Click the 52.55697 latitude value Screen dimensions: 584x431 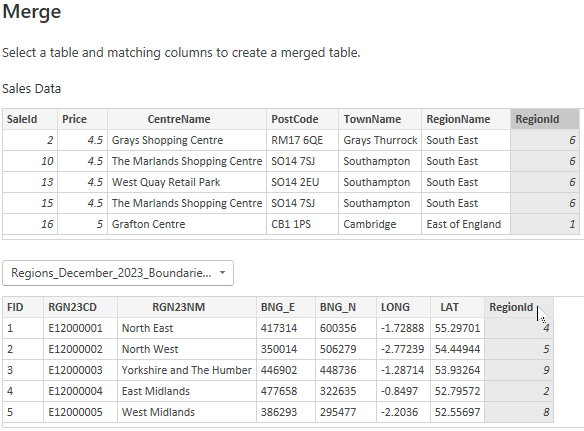(x=457, y=412)
